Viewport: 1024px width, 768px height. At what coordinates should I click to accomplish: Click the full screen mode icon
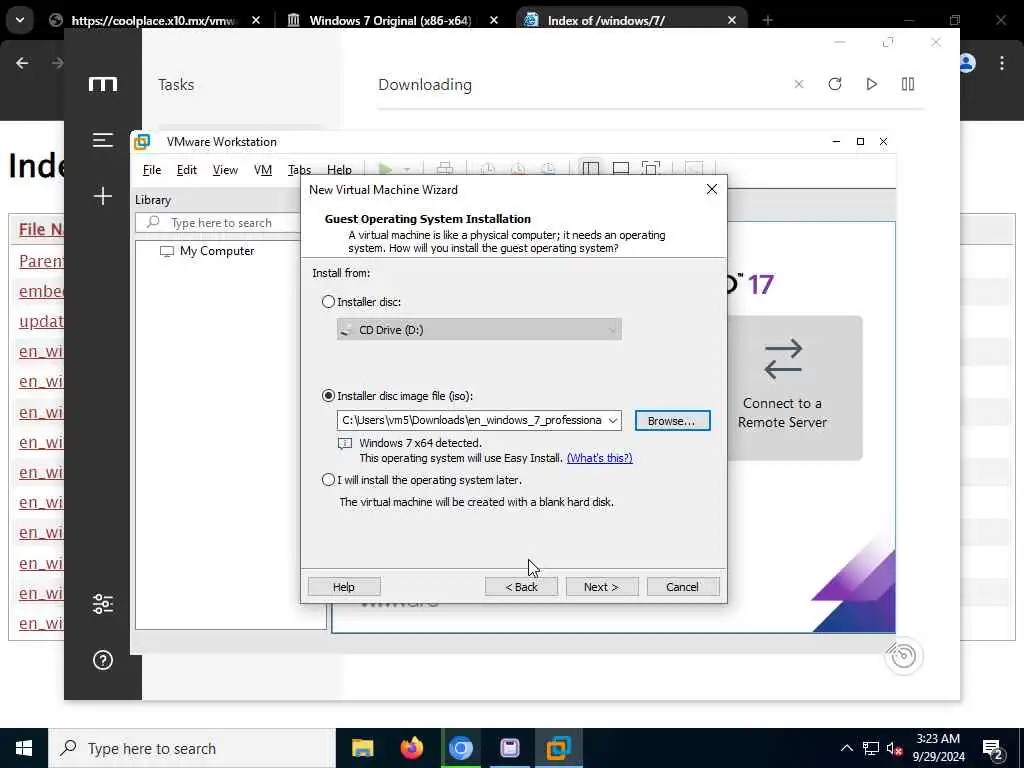coord(651,169)
